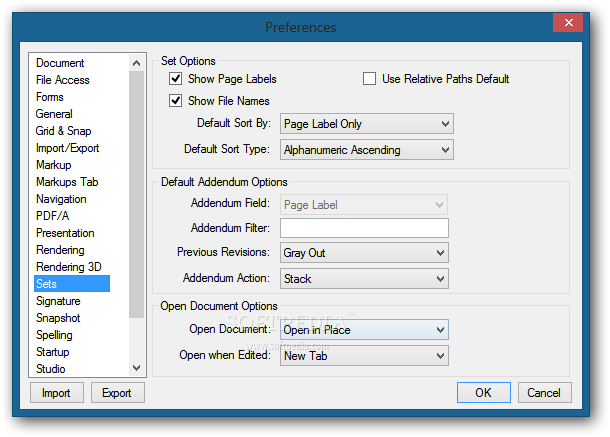The width and height of the screenshot is (610, 437).
Task: Open the General preferences category
Action: coord(54,114)
